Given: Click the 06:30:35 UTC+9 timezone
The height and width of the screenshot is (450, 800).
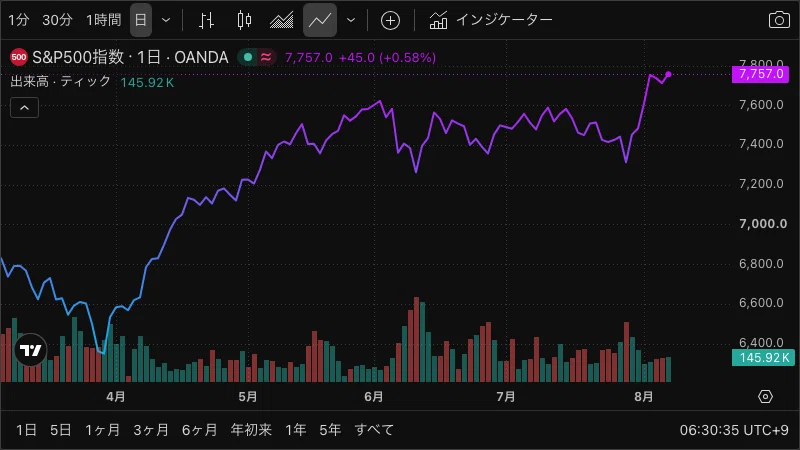Looking at the screenshot, I should point(734,430).
